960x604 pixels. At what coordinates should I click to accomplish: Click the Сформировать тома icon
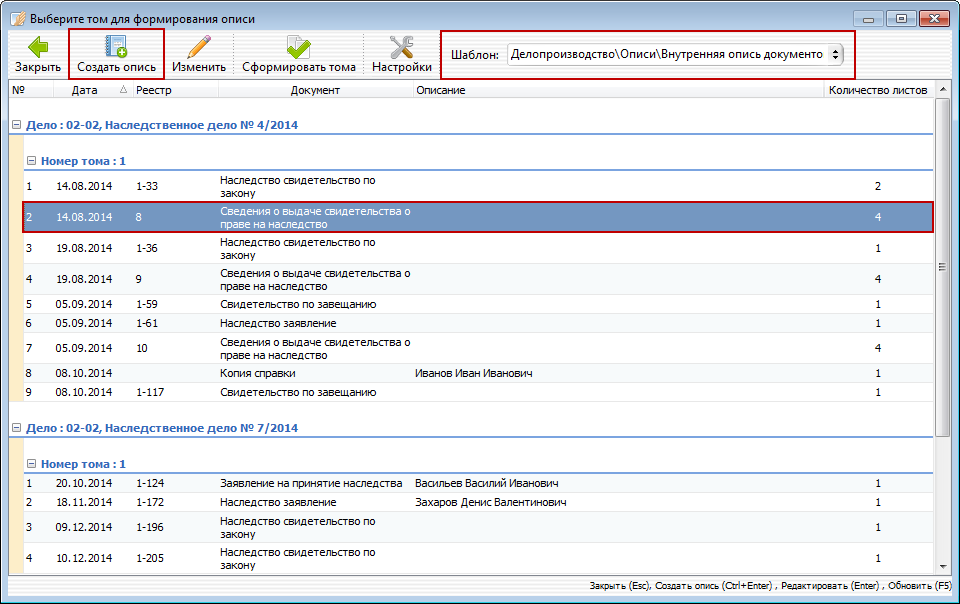pyautogui.click(x=298, y=47)
